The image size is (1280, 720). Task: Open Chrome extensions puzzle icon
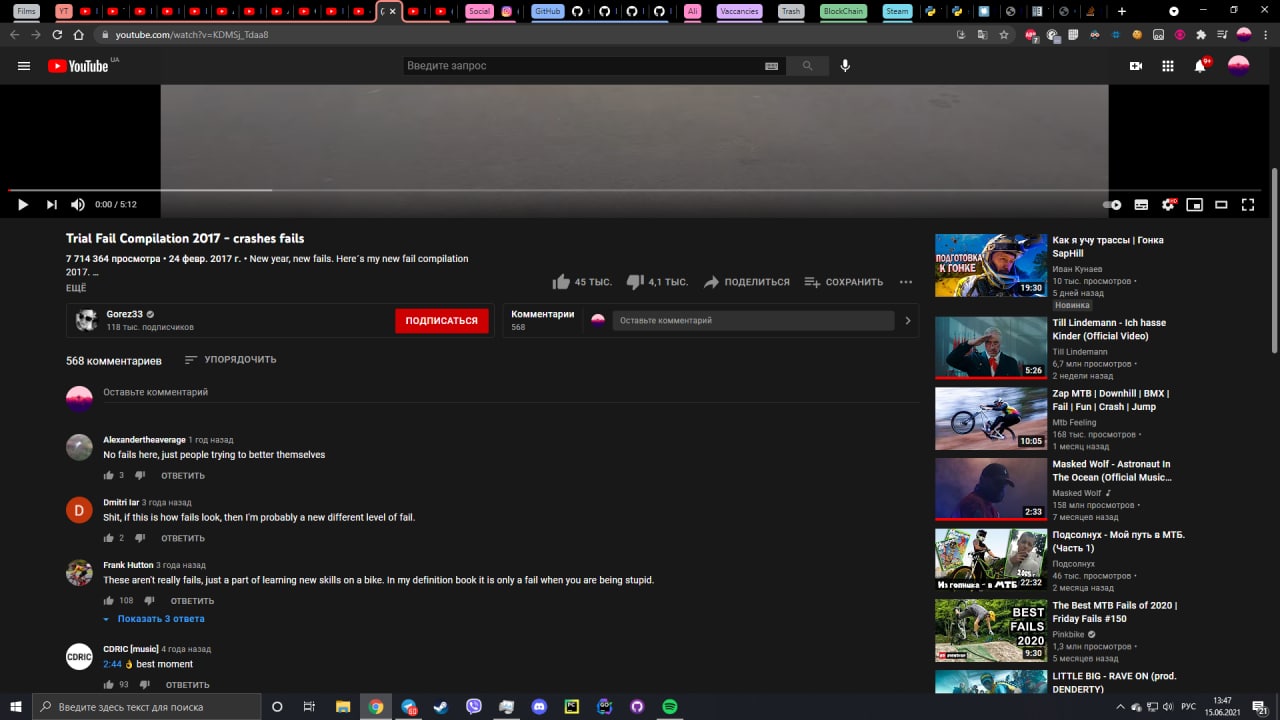1201,34
